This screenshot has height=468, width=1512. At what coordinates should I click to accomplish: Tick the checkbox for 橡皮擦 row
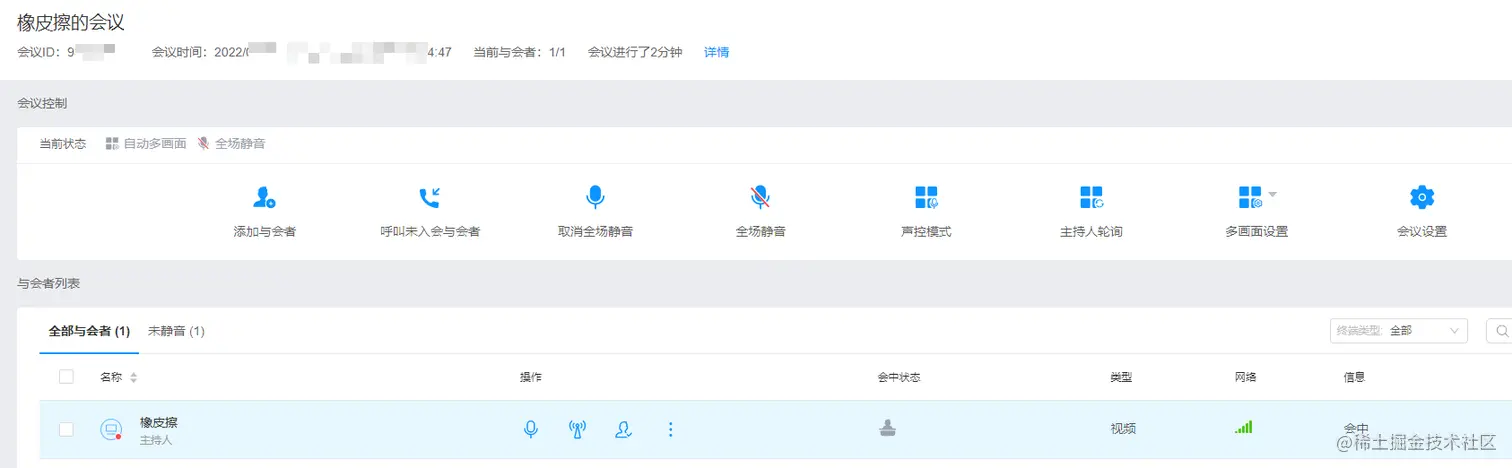[x=66, y=429]
